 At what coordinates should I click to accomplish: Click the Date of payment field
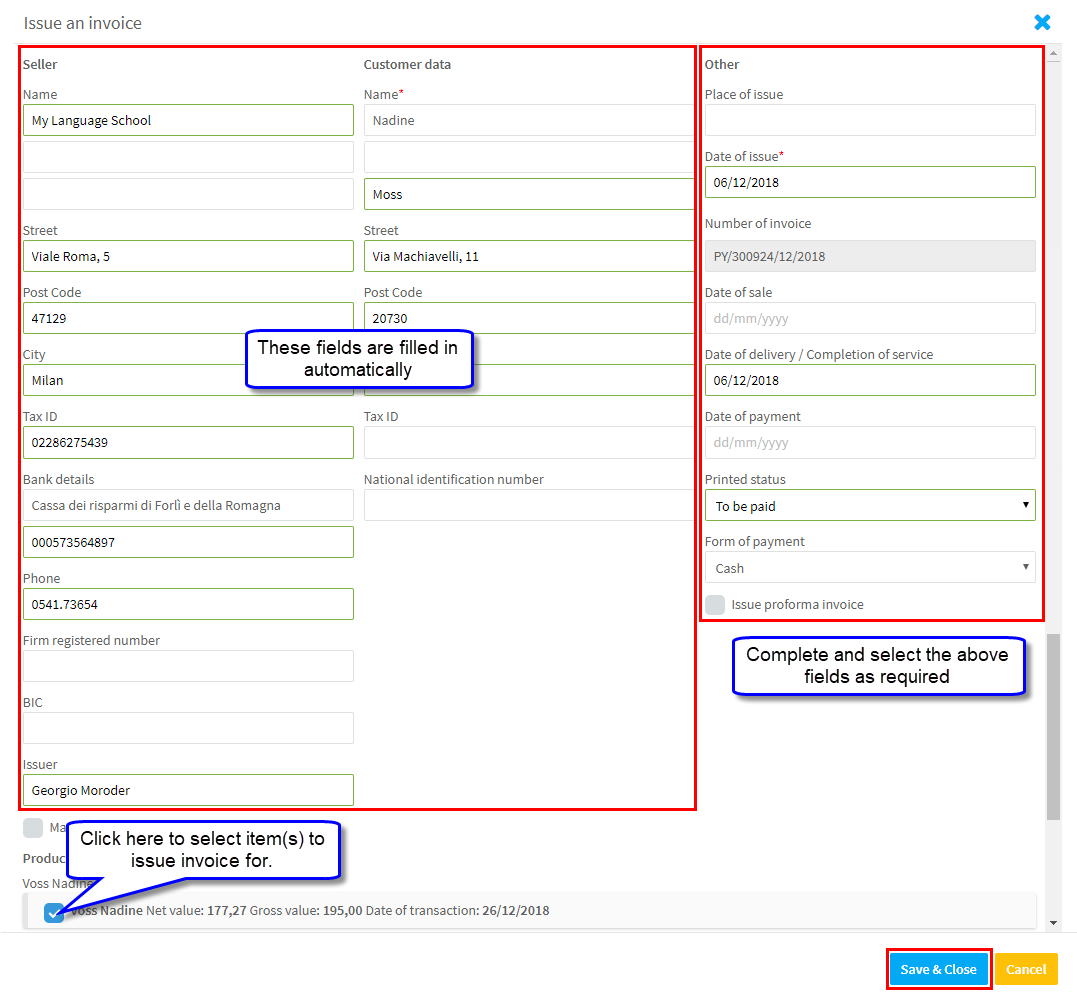point(869,443)
